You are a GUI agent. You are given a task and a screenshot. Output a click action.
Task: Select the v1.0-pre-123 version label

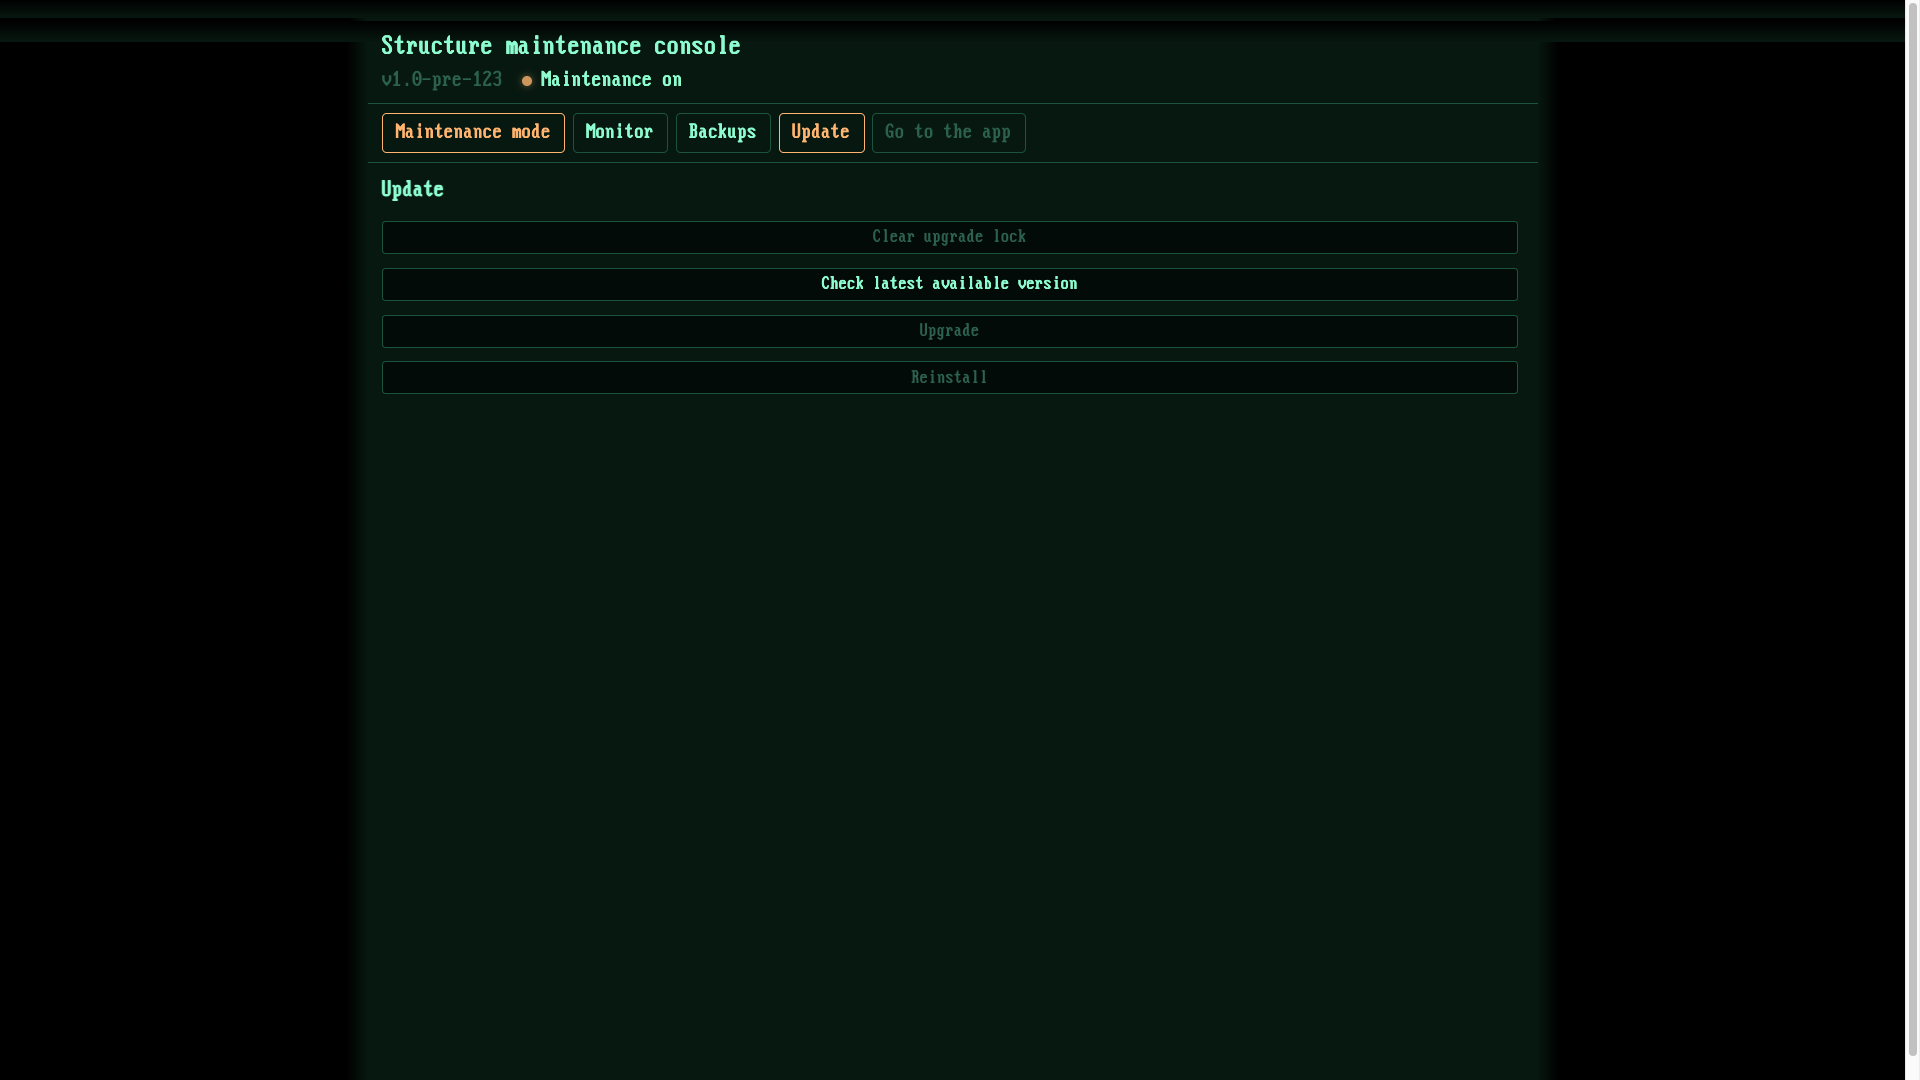coord(441,79)
